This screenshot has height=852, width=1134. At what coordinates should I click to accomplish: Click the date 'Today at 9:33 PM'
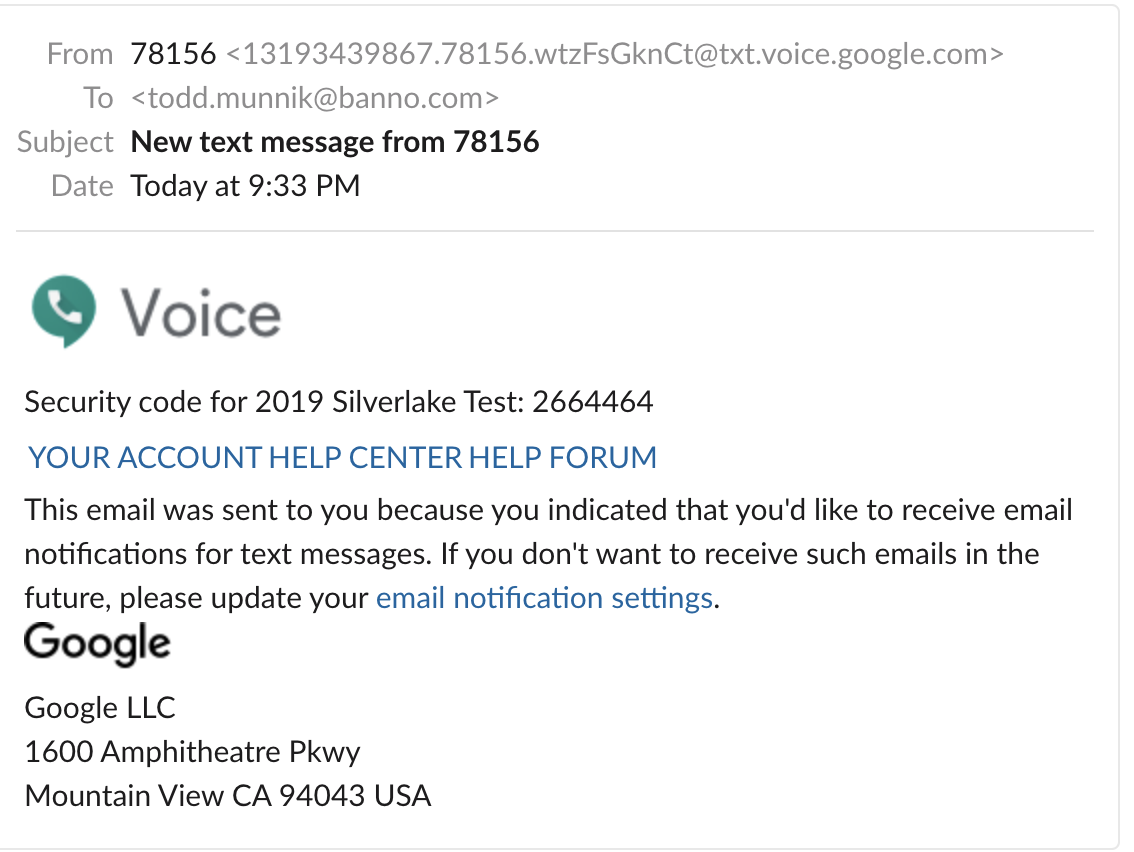245,186
